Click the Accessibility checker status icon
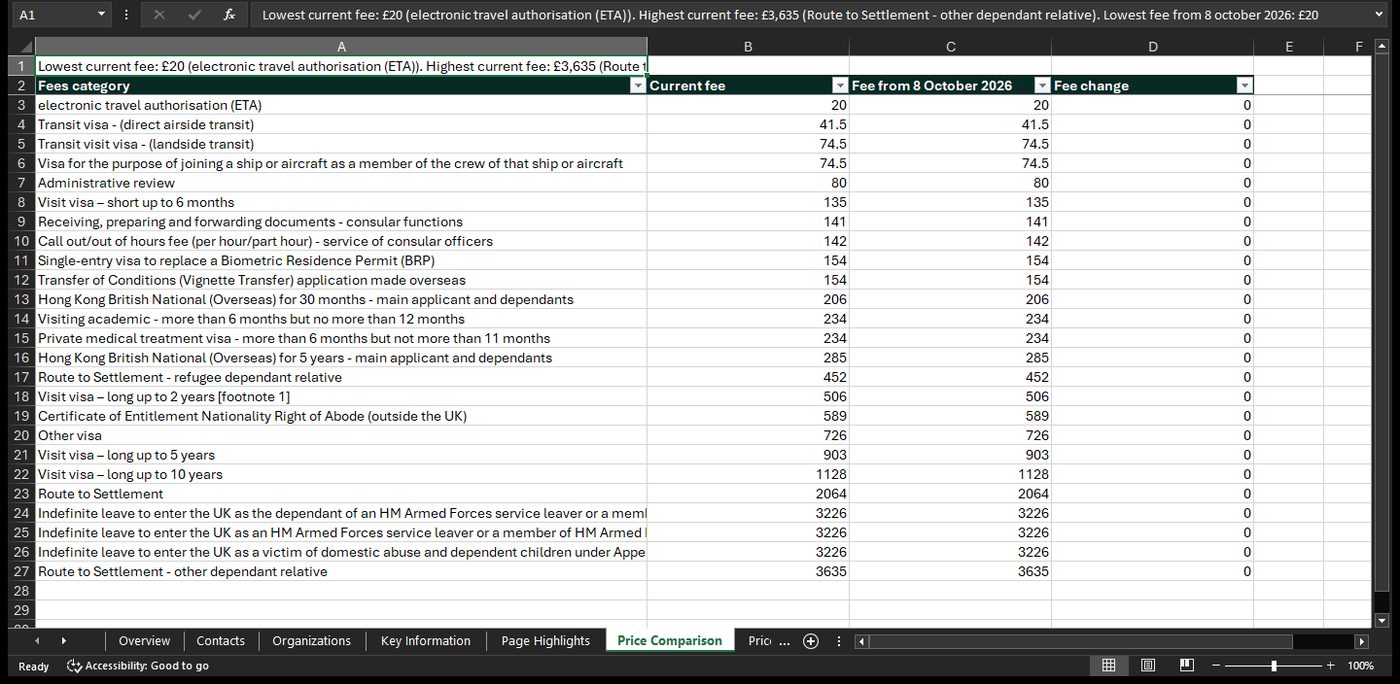1400x684 pixels. 74,665
